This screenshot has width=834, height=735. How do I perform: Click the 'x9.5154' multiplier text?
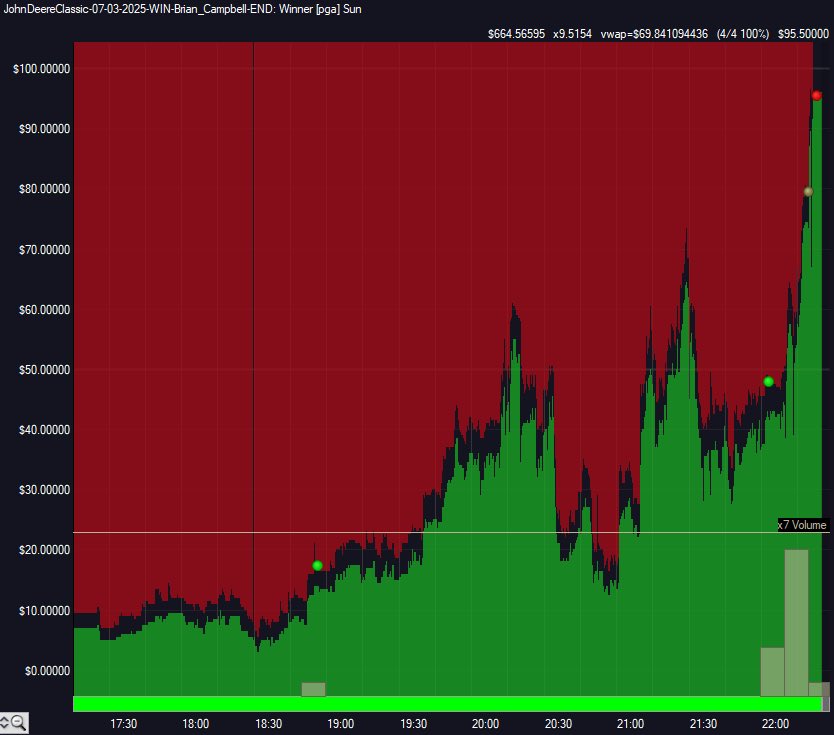[572, 34]
